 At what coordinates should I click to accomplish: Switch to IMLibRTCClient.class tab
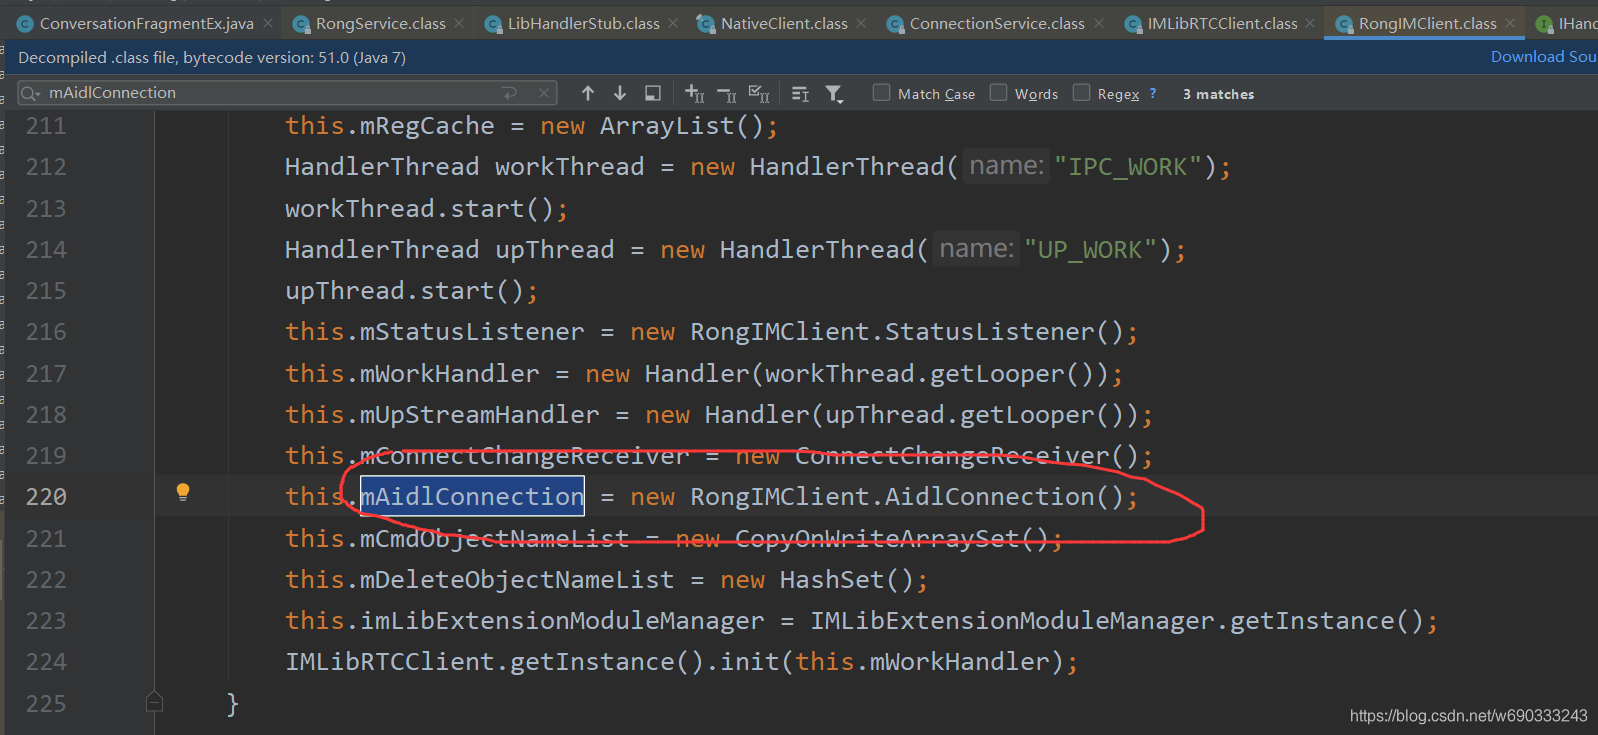pyautogui.click(x=1222, y=23)
